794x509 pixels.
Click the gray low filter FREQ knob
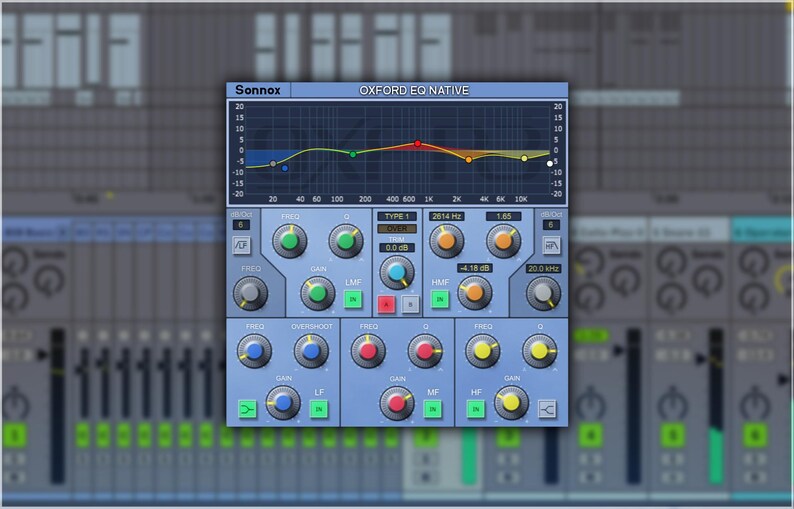[x=250, y=293]
